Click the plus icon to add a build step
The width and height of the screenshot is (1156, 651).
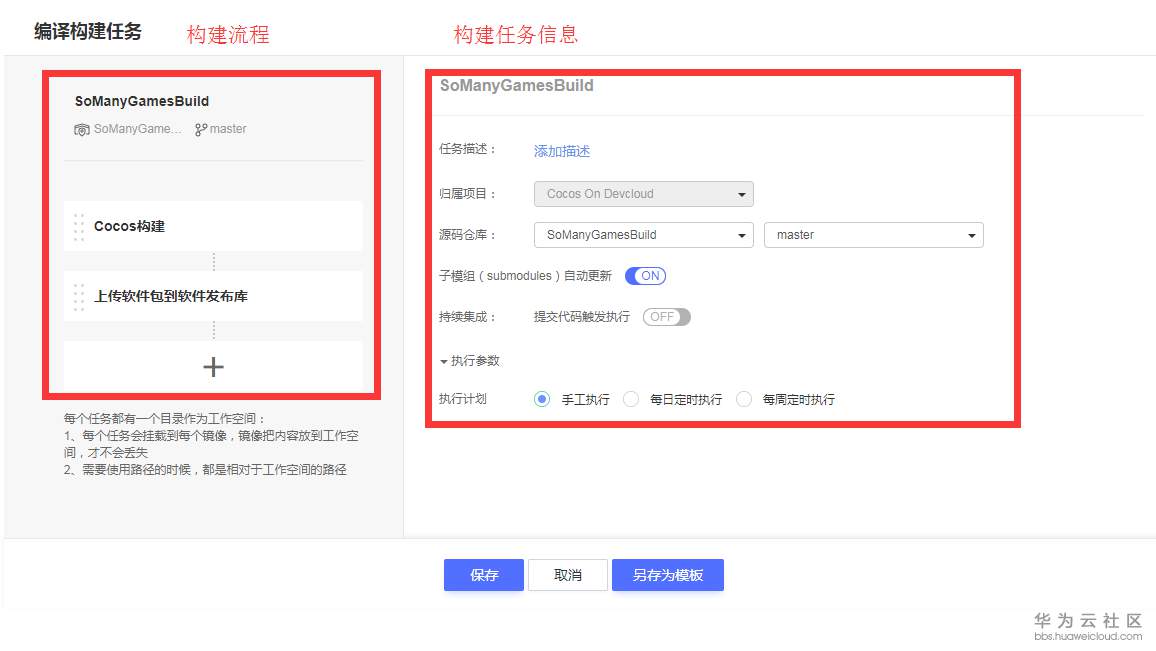pos(212,366)
